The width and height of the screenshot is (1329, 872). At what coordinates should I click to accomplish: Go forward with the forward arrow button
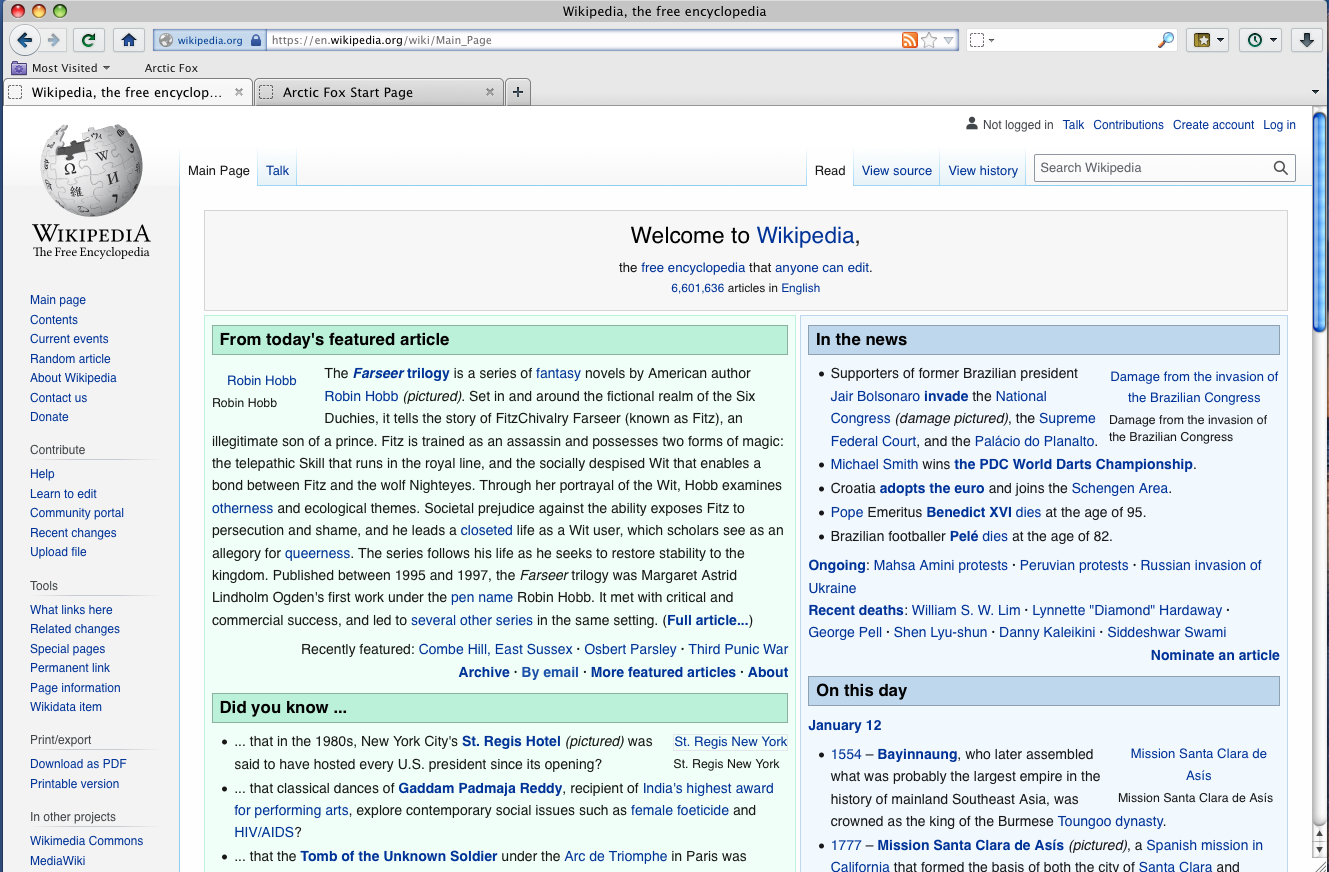point(53,40)
